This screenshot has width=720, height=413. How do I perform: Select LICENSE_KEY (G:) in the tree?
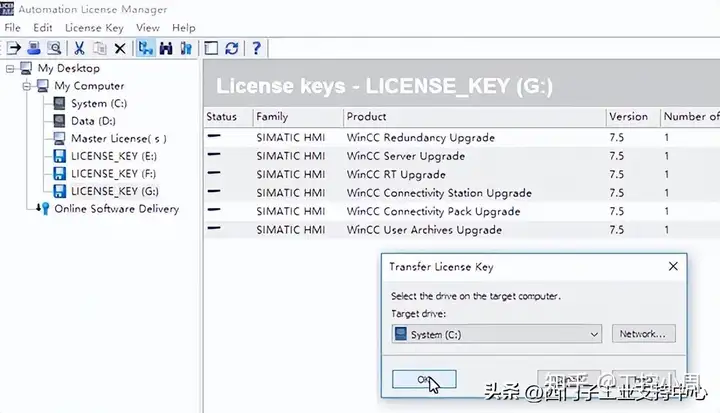[115, 191]
